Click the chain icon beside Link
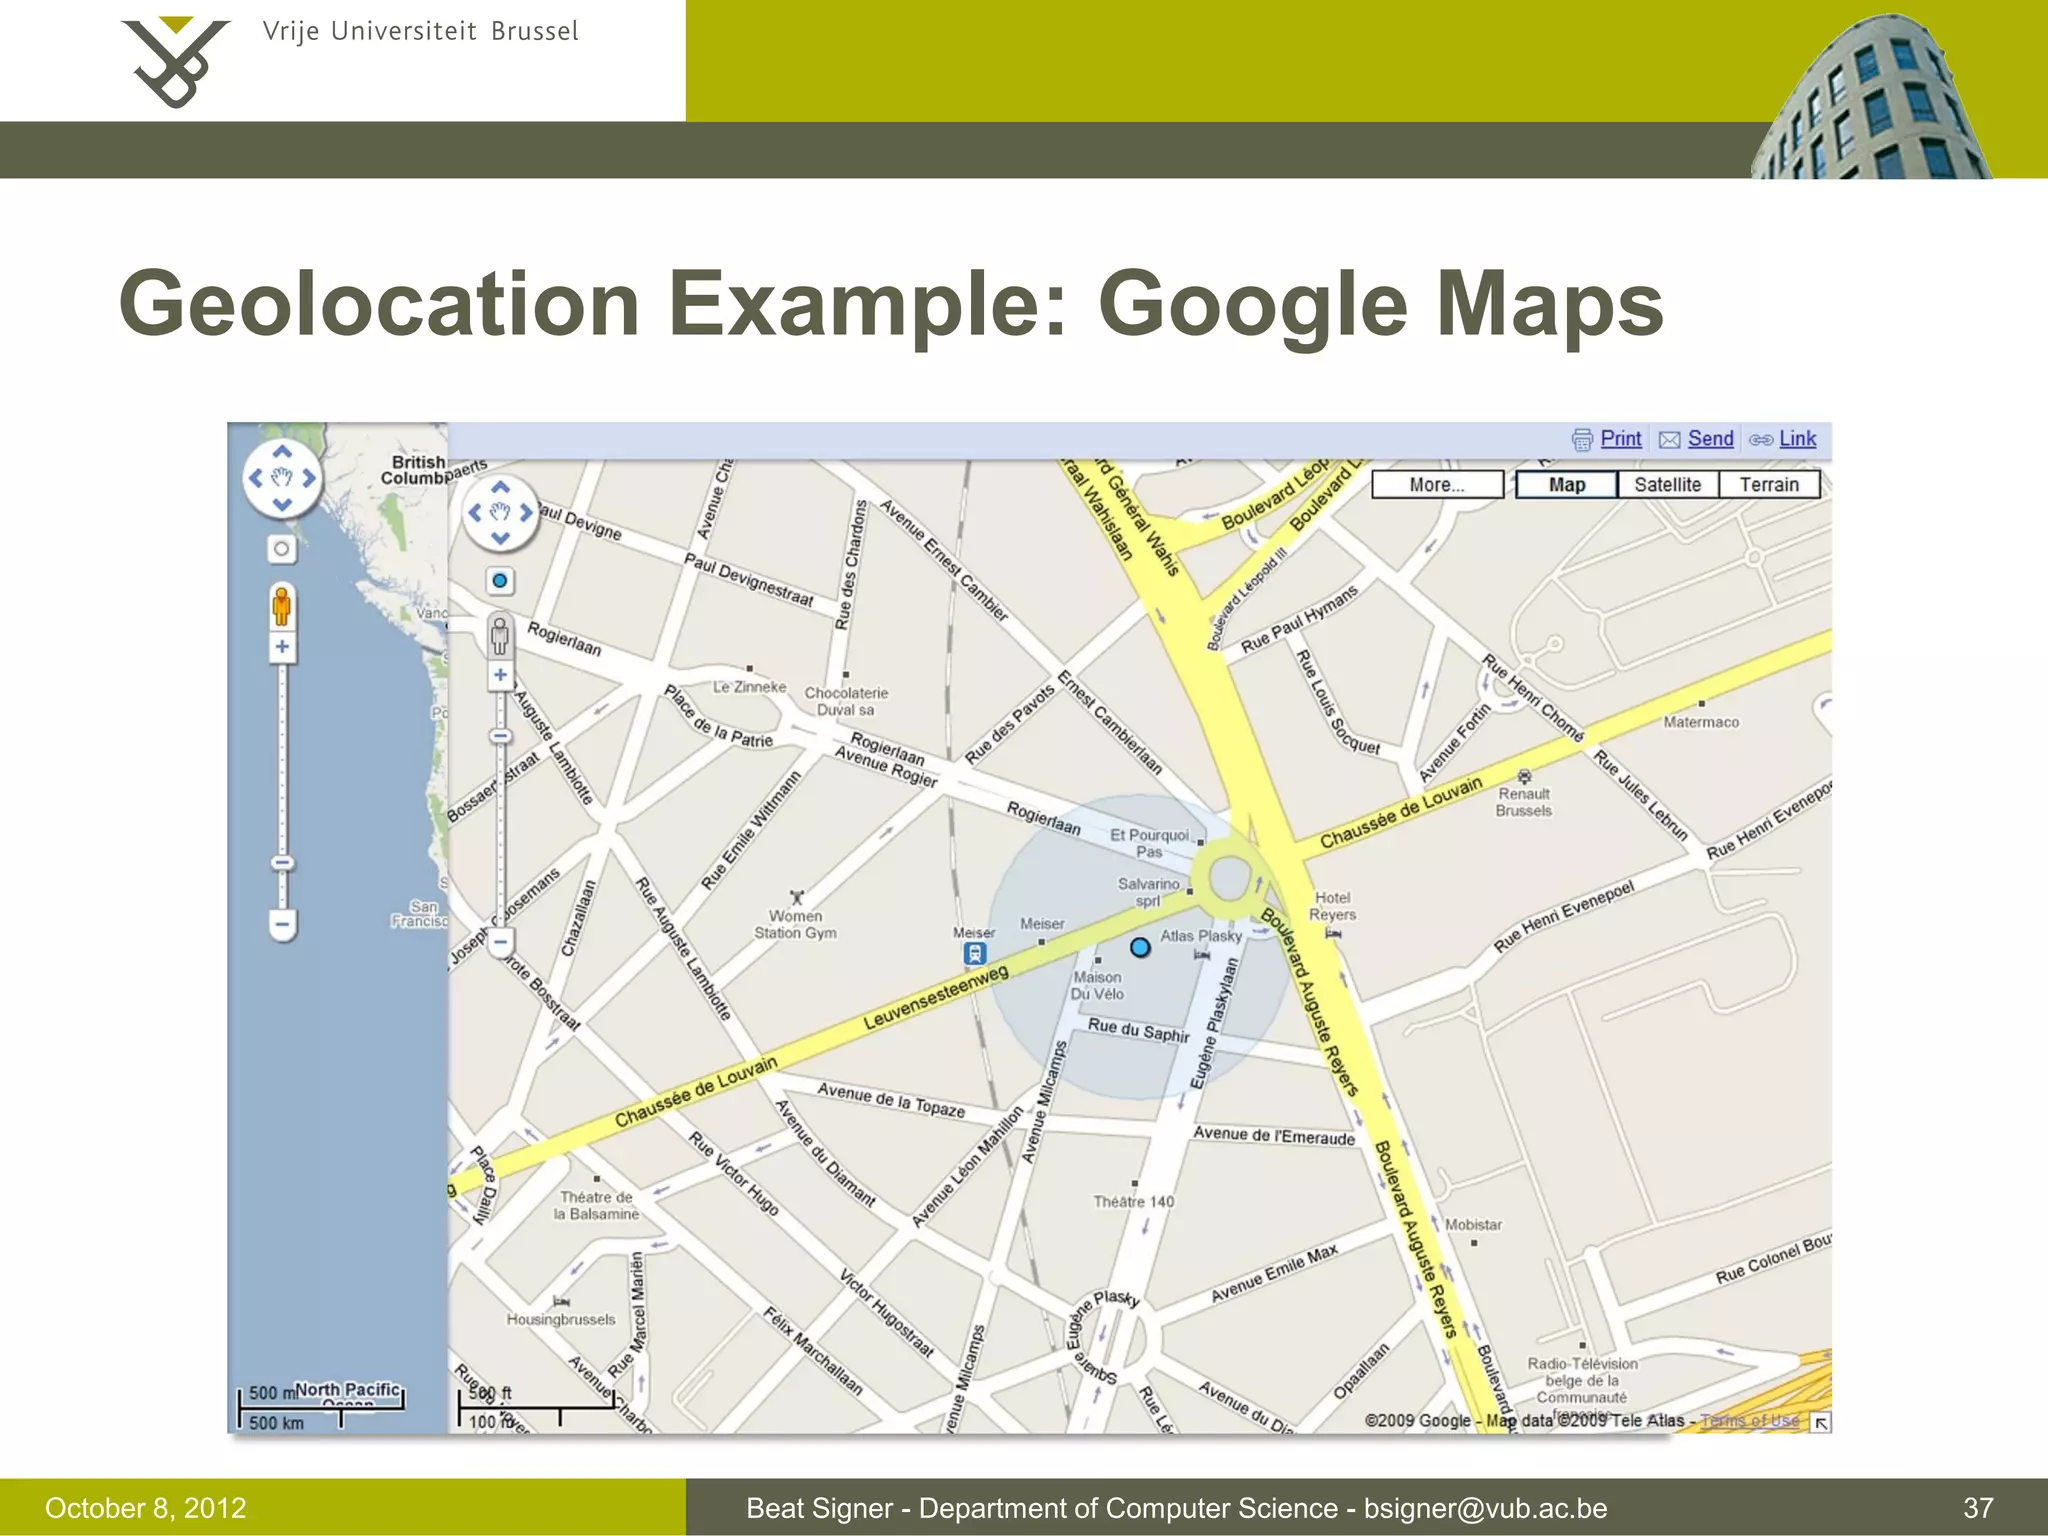Screen dimensions: 2048x1536 (1761, 440)
